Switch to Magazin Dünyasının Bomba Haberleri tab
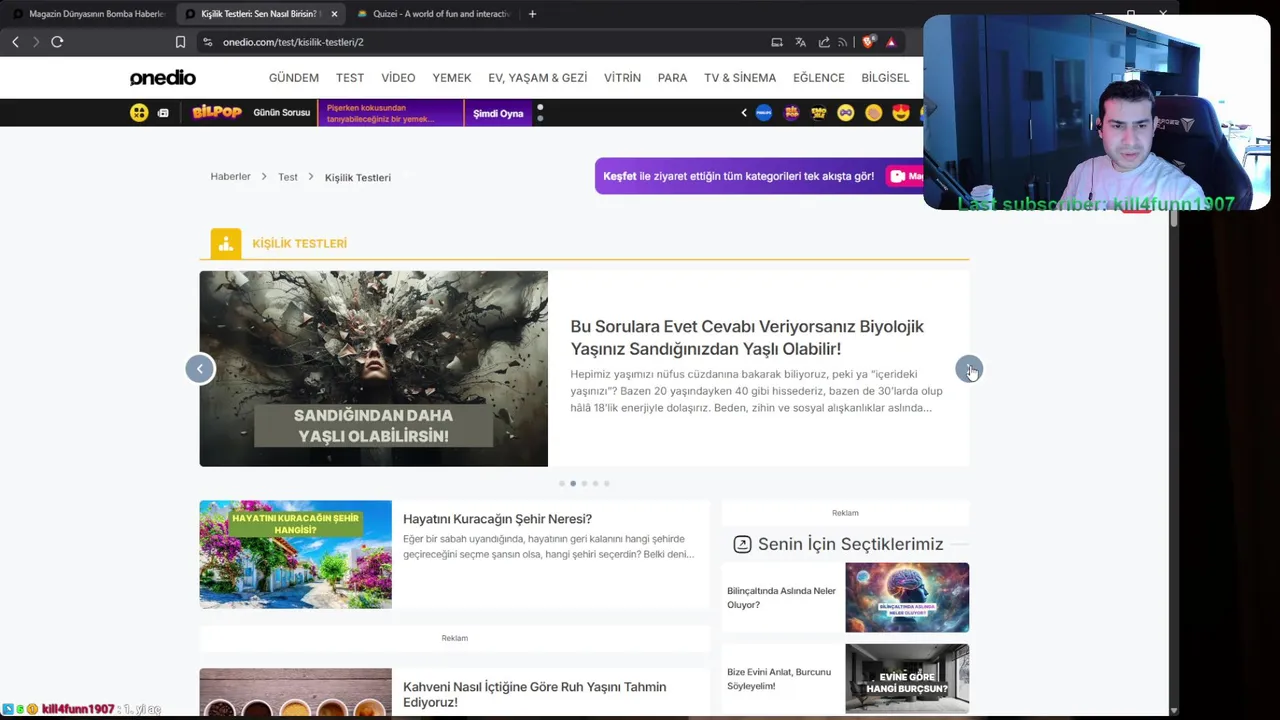Screen dimensions: 1280x720 click(88, 14)
